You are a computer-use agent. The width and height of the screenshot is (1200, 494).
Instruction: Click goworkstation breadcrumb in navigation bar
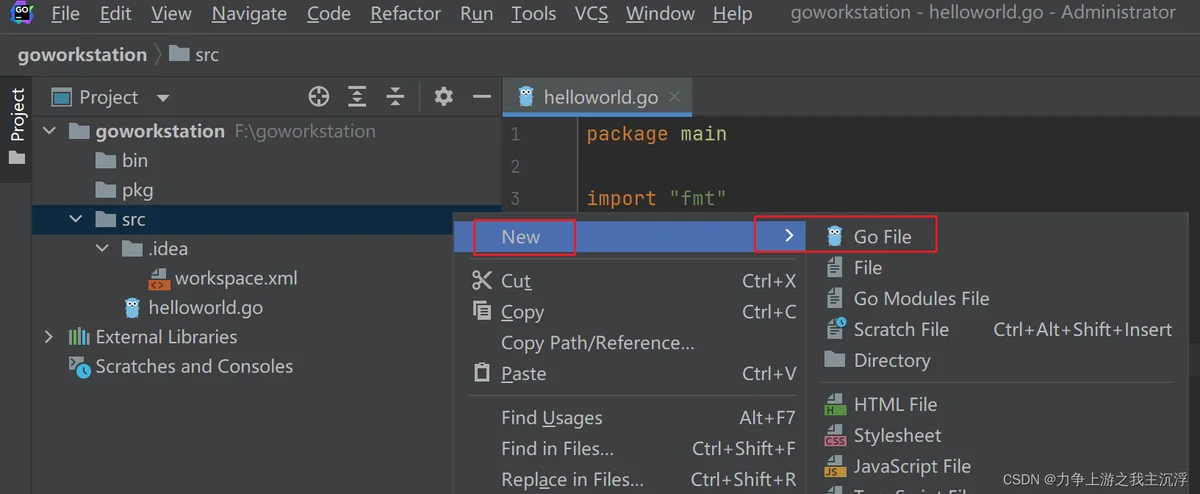(x=82, y=55)
